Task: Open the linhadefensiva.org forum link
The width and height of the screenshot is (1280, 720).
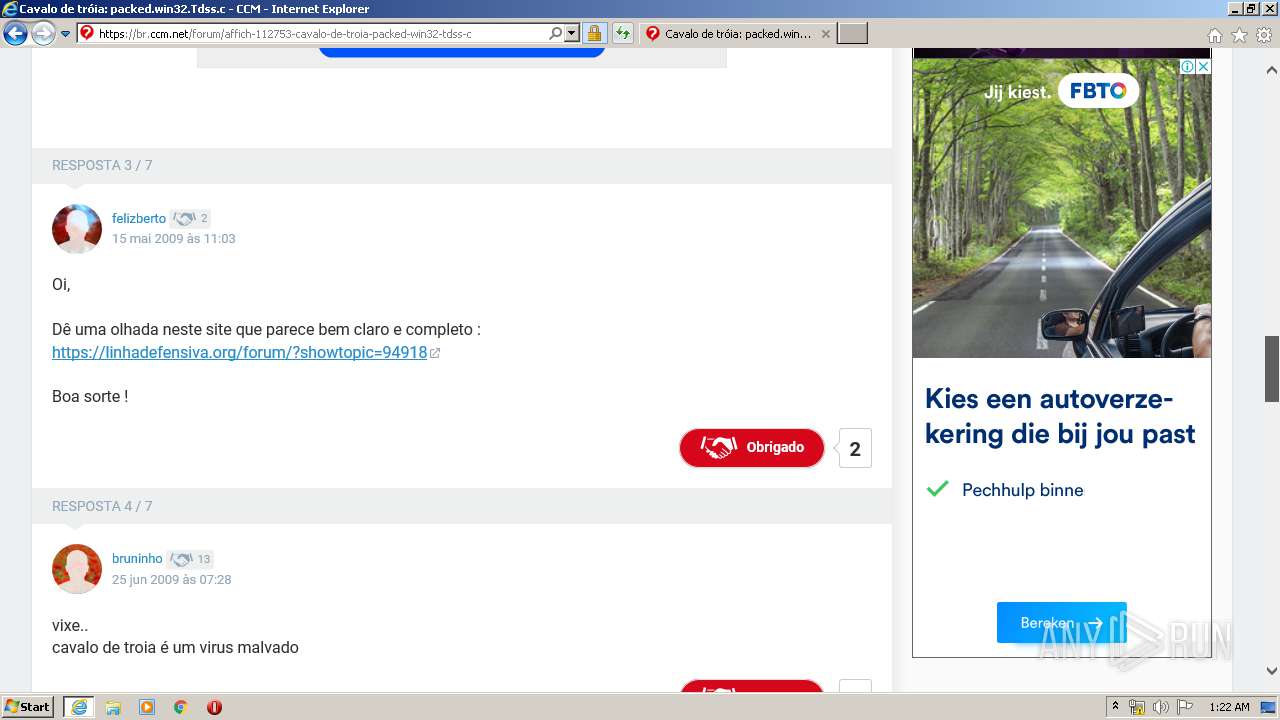Action: [240, 352]
